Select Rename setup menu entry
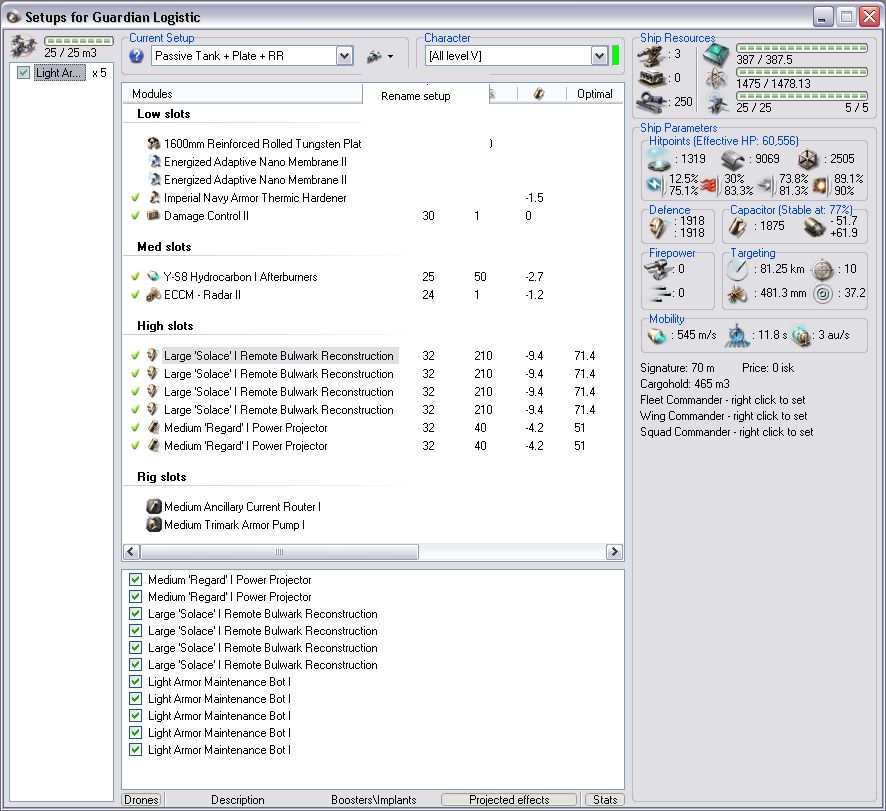This screenshot has height=811, width=886. click(x=415, y=96)
